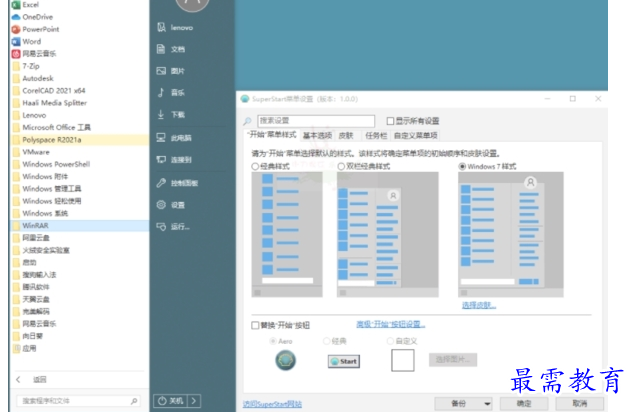Open the Windows 附件 folder

(x=40, y=177)
